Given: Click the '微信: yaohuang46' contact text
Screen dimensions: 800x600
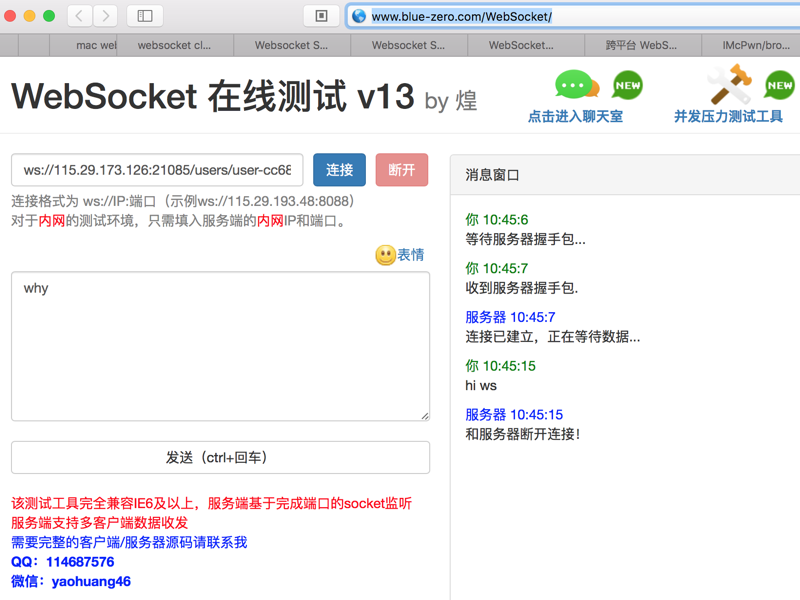Looking at the screenshot, I should point(71,582).
